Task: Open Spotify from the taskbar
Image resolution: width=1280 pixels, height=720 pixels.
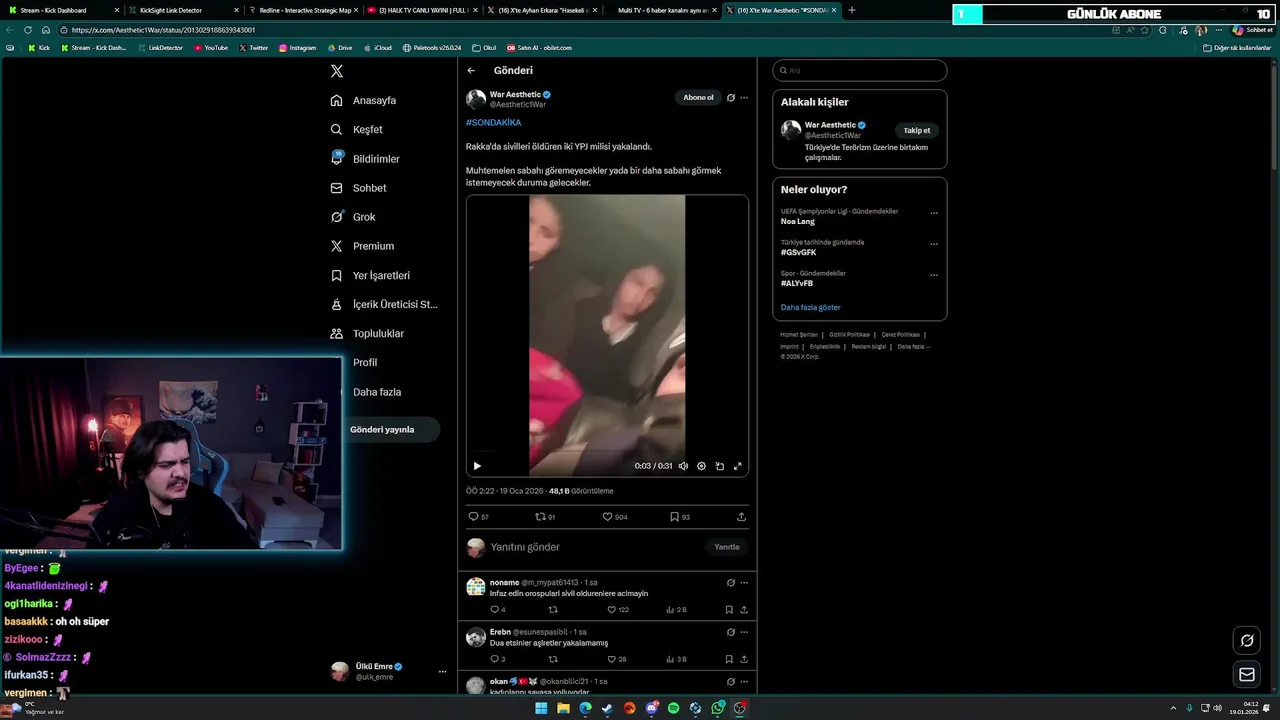Action: [x=674, y=708]
